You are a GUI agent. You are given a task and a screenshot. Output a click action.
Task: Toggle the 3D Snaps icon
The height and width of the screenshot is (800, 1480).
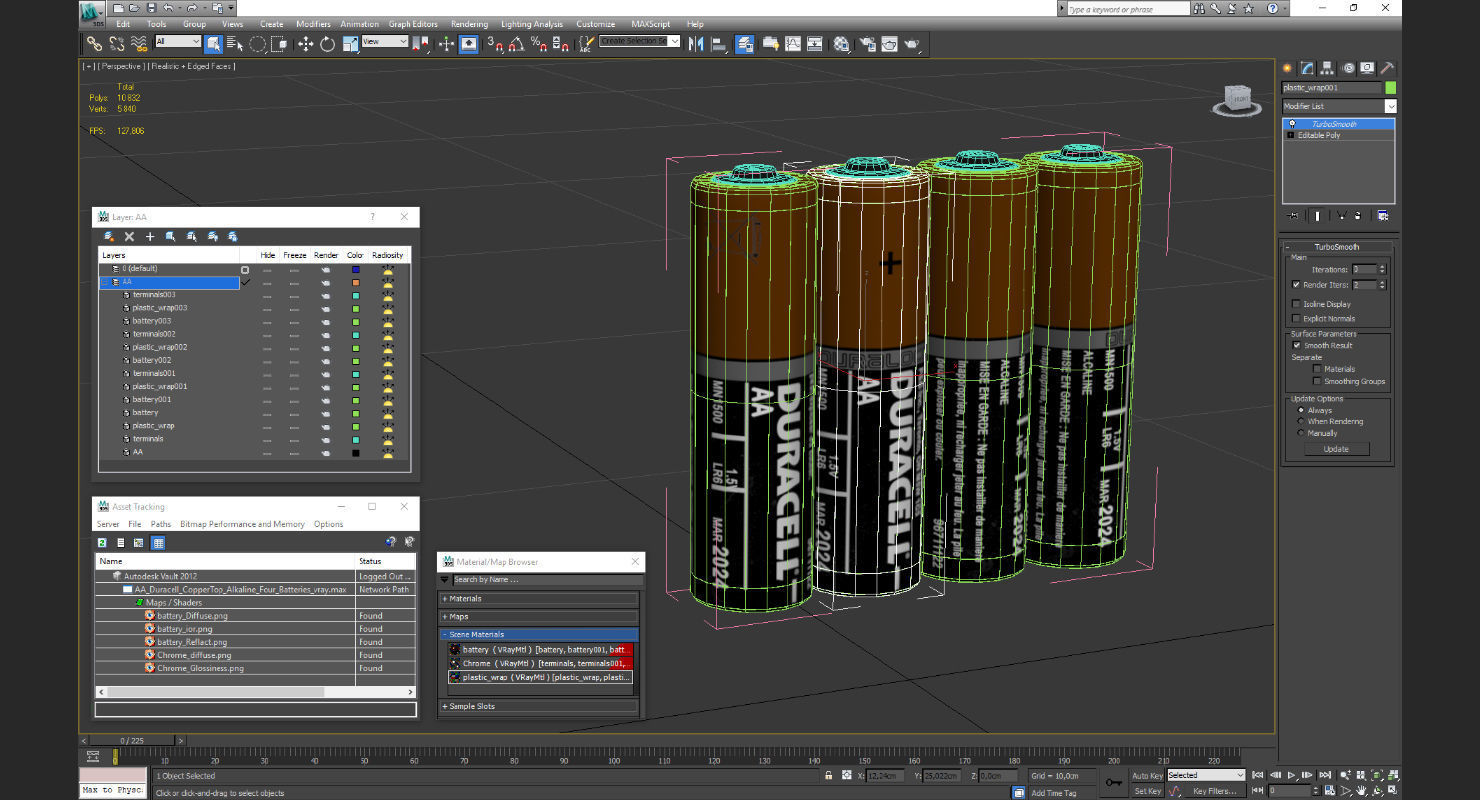click(x=496, y=44)
